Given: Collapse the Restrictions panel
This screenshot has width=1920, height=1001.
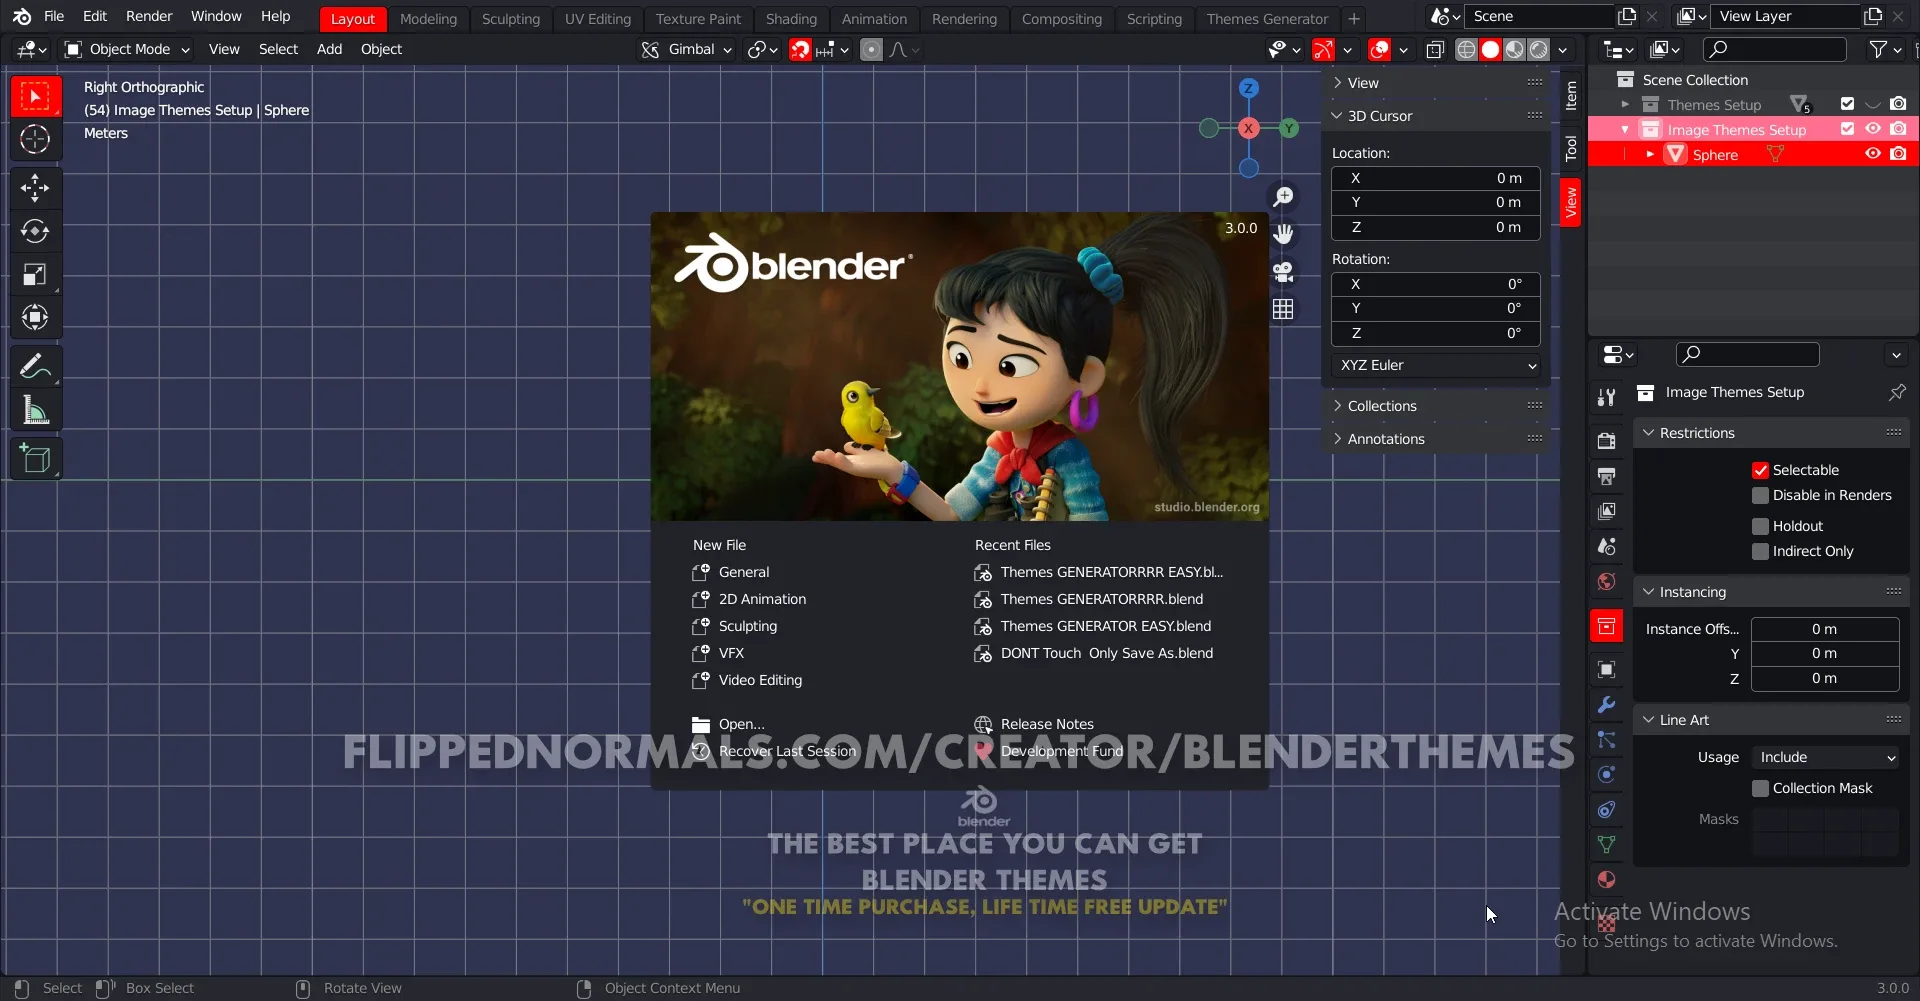Looking at the screenshot, I should click(x=1771, y=433).
